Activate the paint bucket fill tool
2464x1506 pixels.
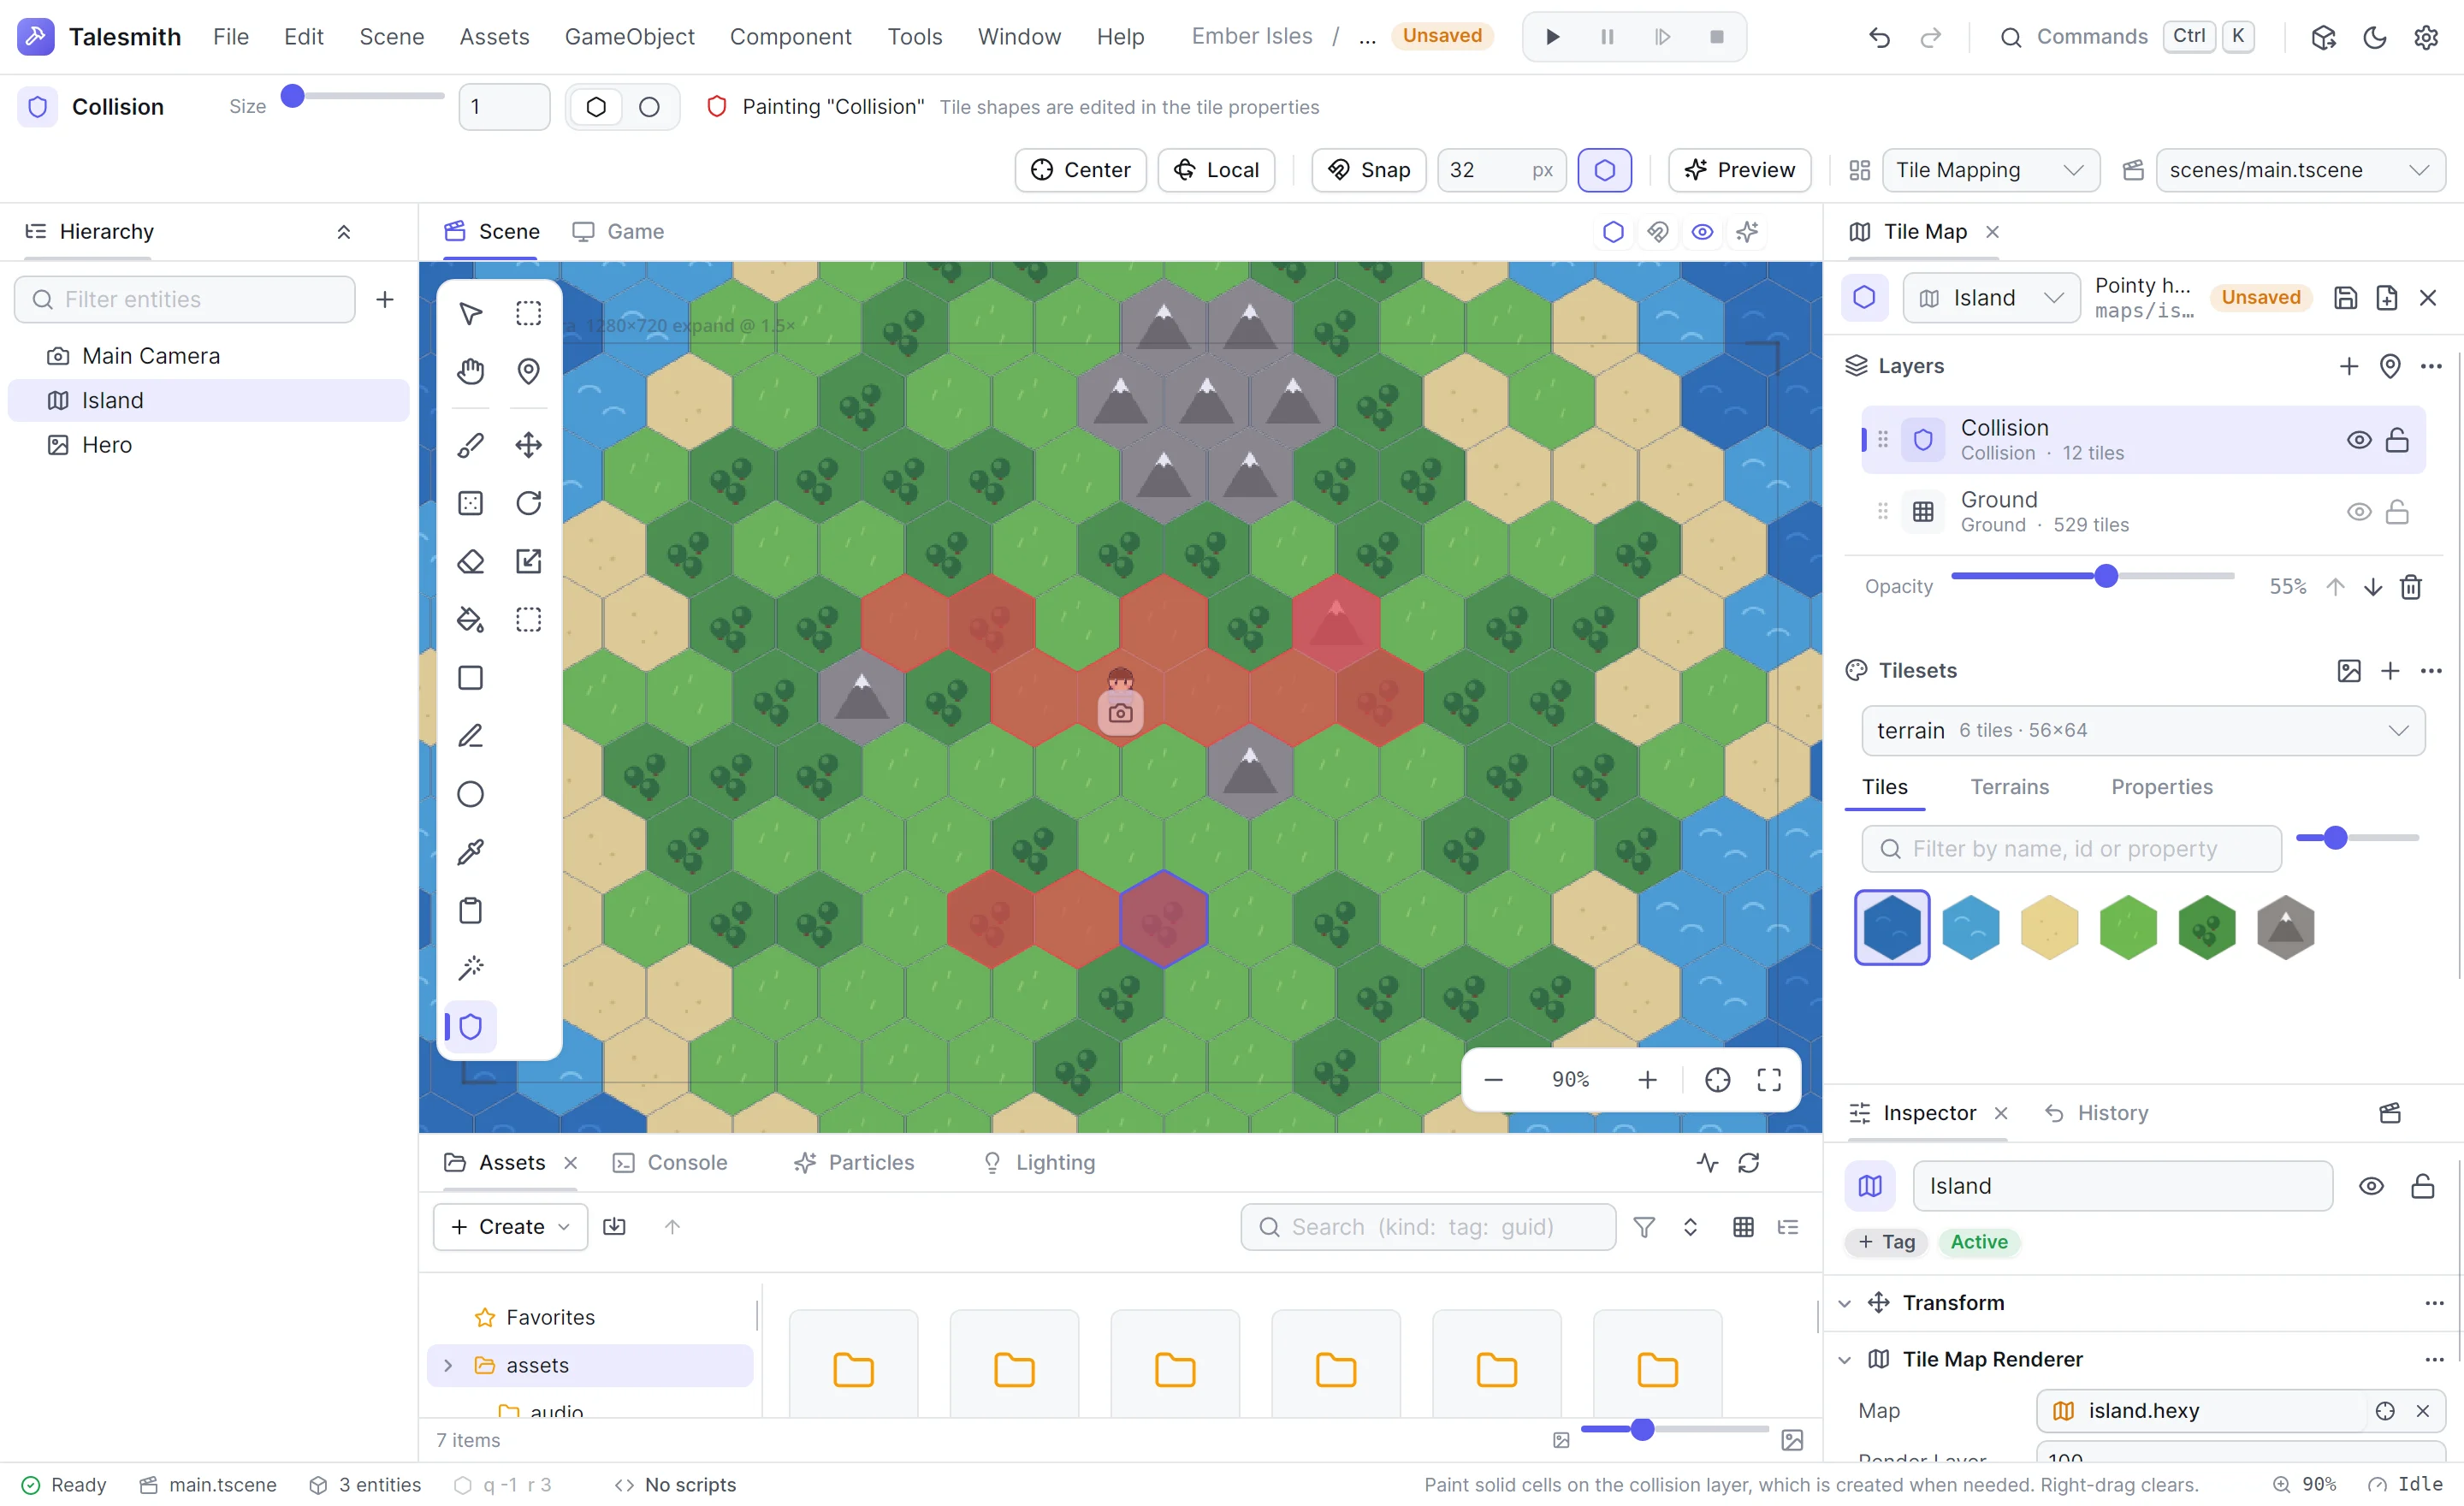point(470,619)
